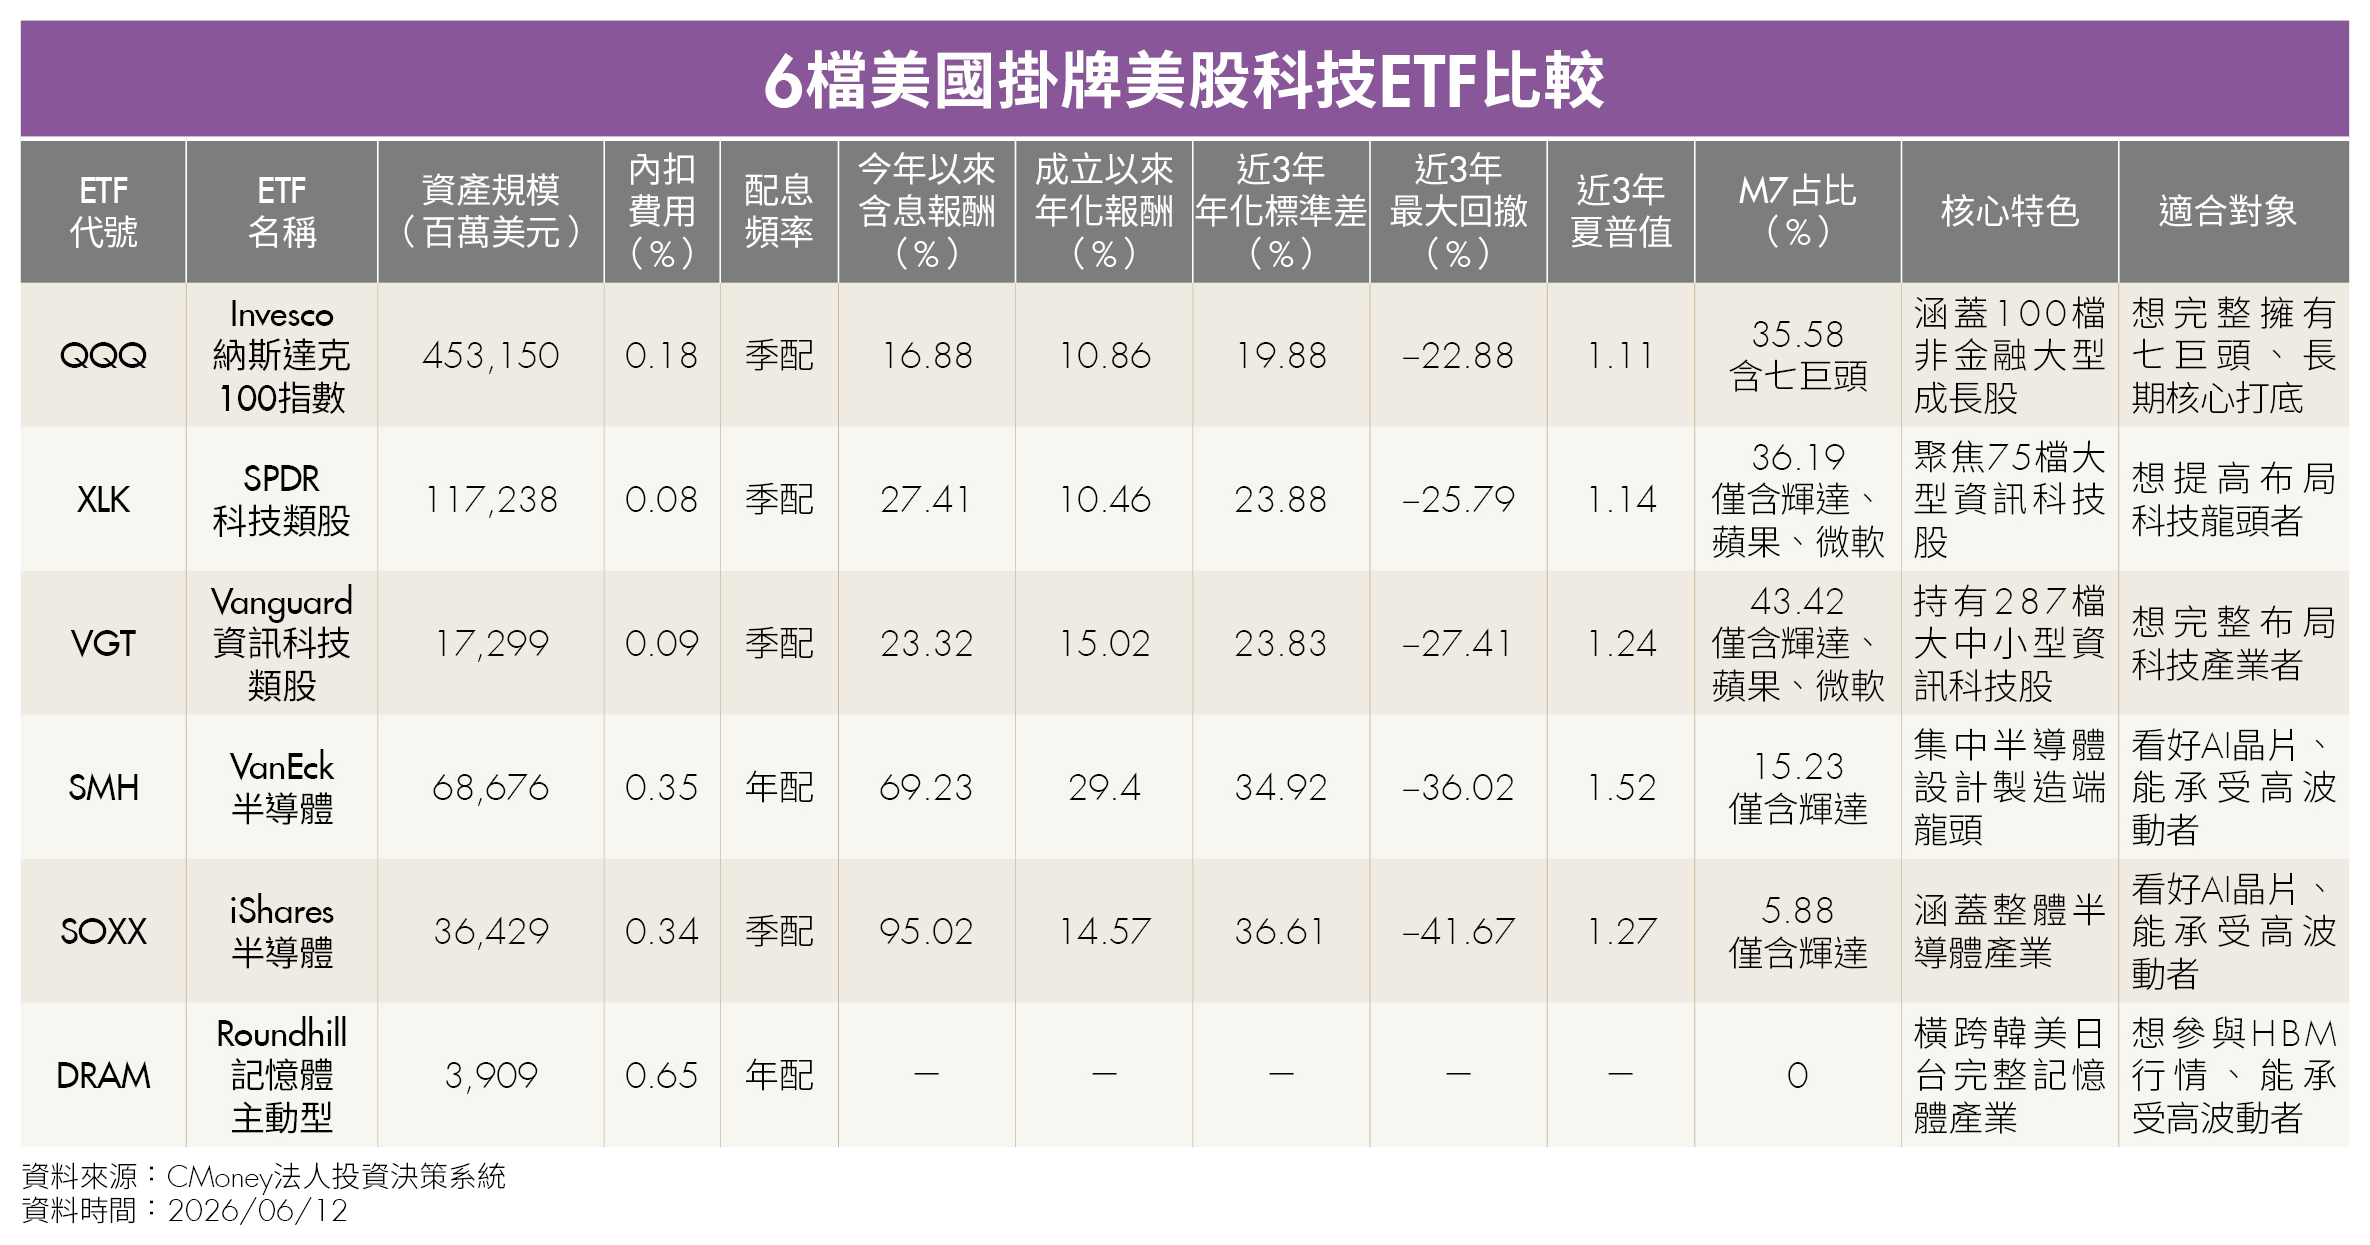
Task: Click the asset size value 68,676
Action: pos(490,787)
